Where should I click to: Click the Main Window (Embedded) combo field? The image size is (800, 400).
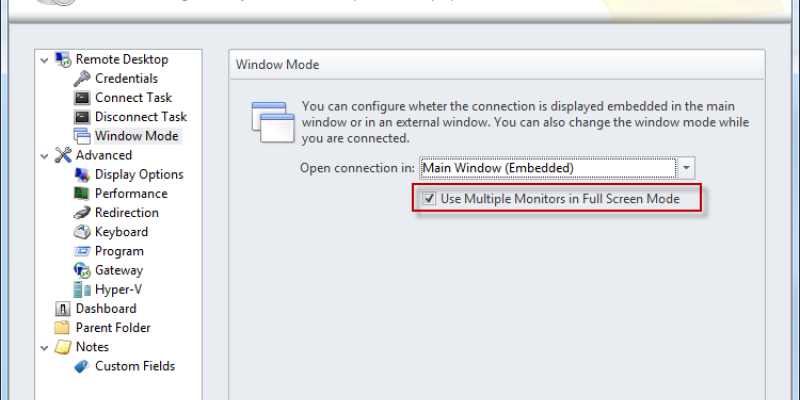pos(548,168)
